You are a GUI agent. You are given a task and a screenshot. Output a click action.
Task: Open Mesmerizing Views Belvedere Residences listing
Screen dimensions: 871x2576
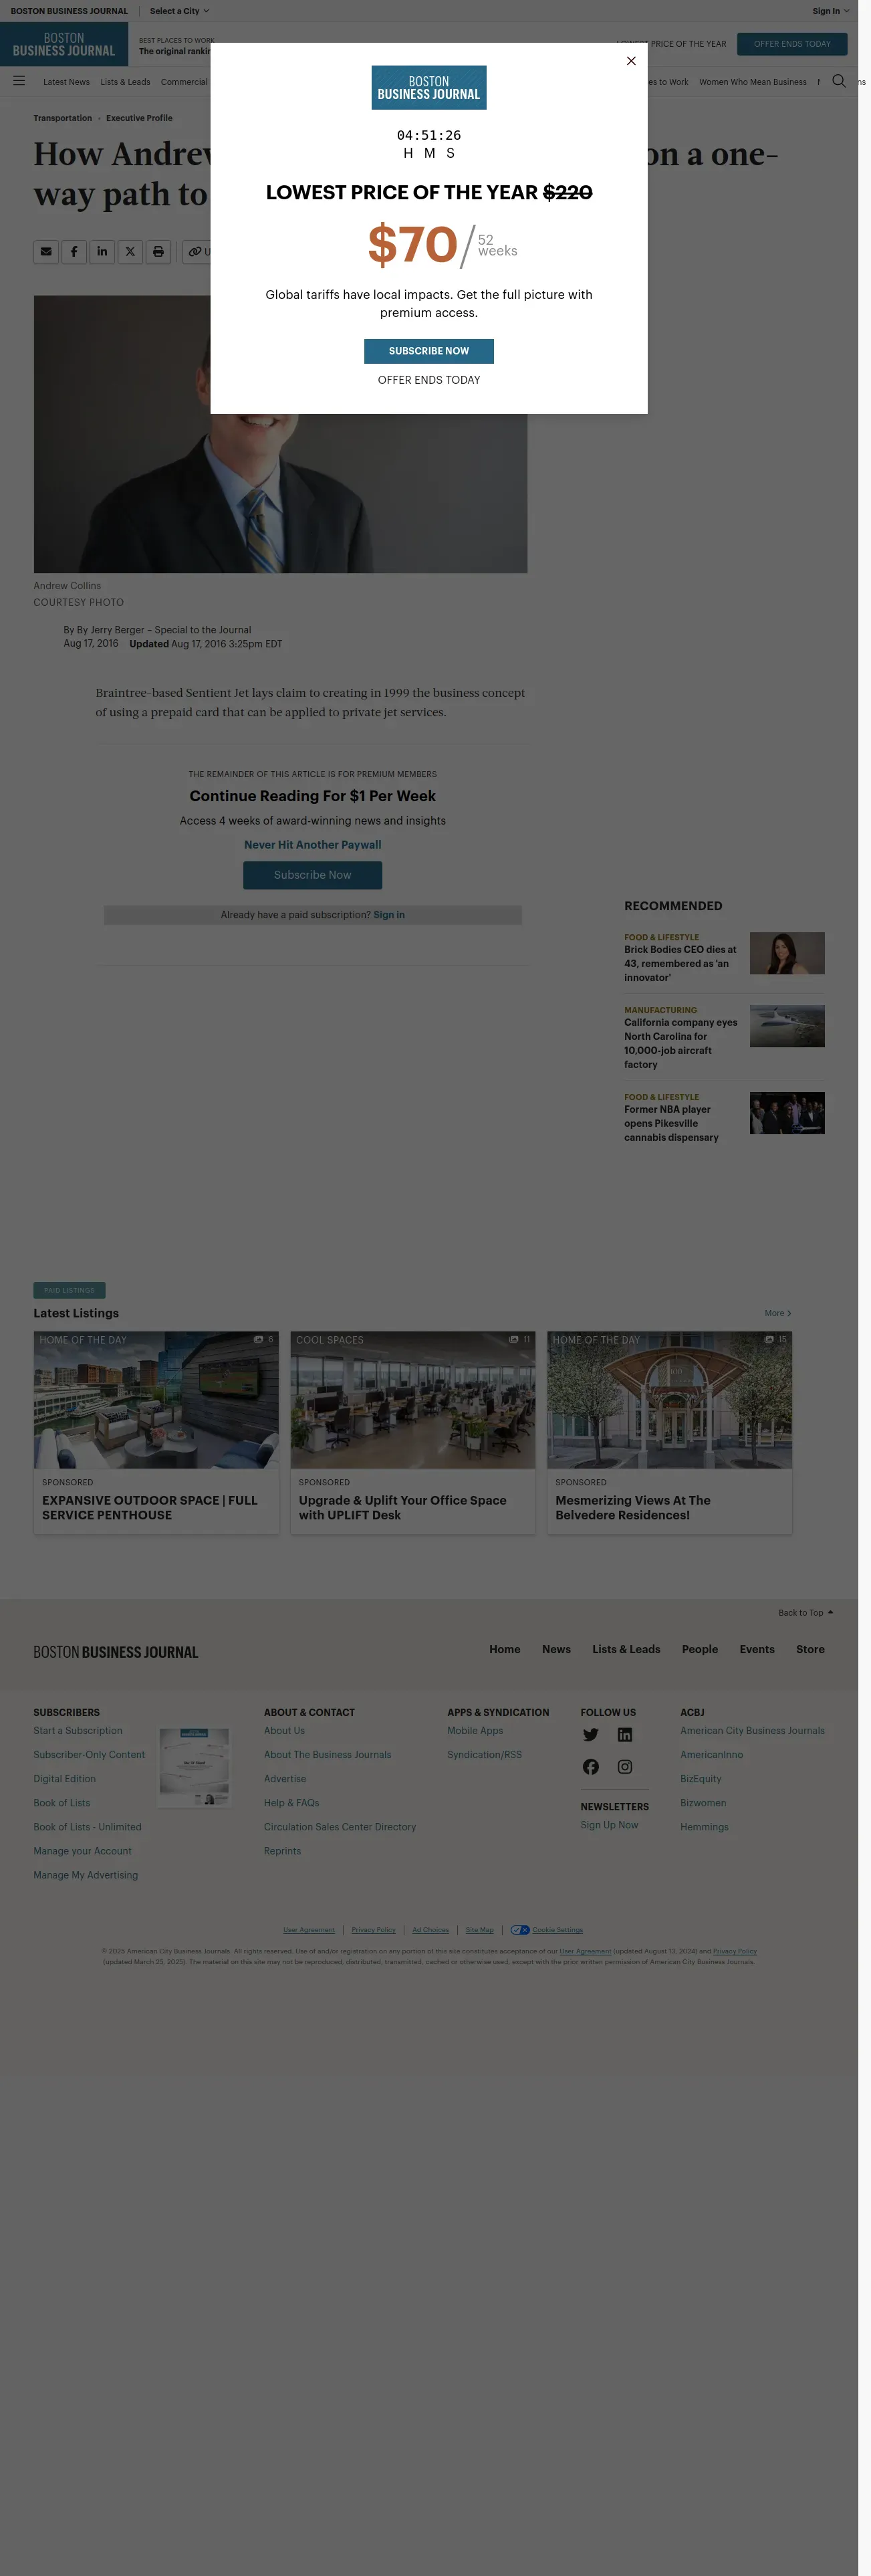point(633,1507)
